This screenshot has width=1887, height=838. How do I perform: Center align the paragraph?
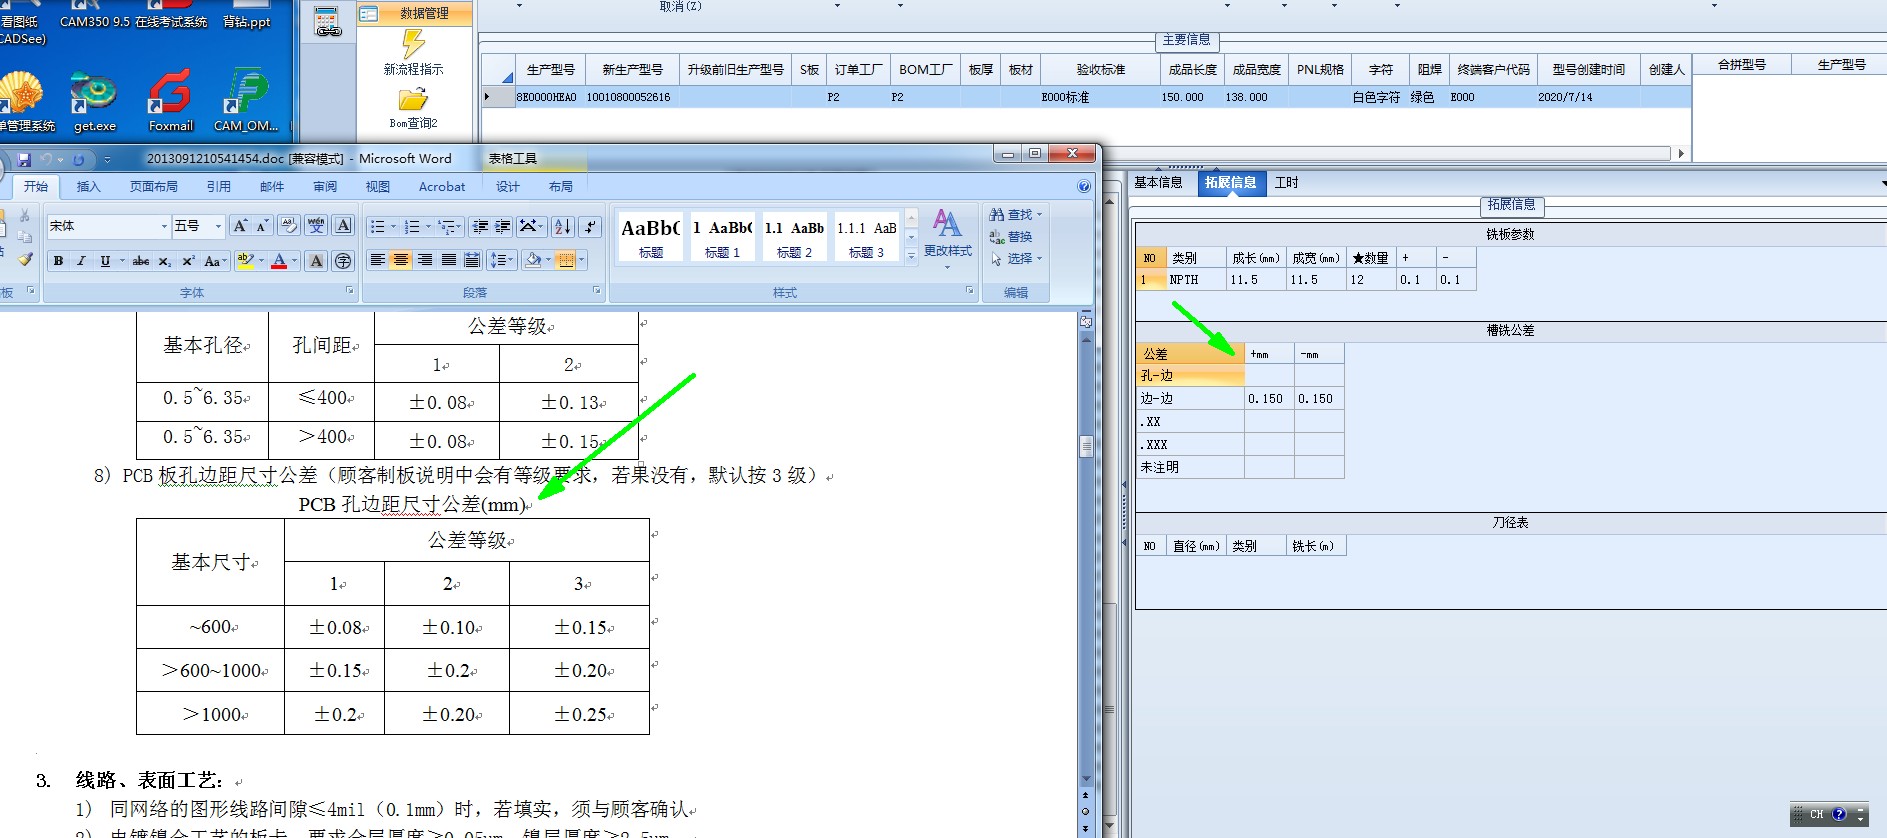[x=401, y=261]
